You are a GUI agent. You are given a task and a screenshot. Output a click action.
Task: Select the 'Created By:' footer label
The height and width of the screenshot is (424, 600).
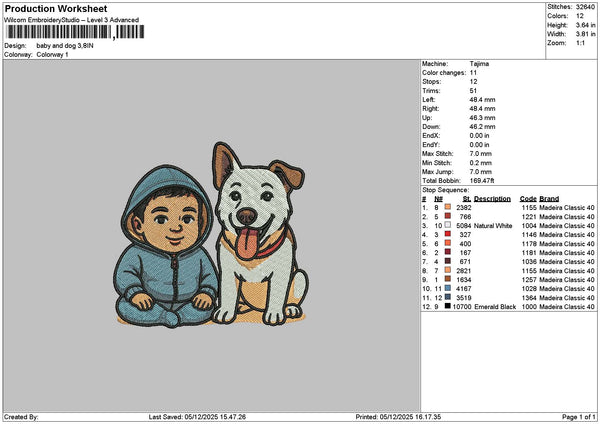click(21, 417)
